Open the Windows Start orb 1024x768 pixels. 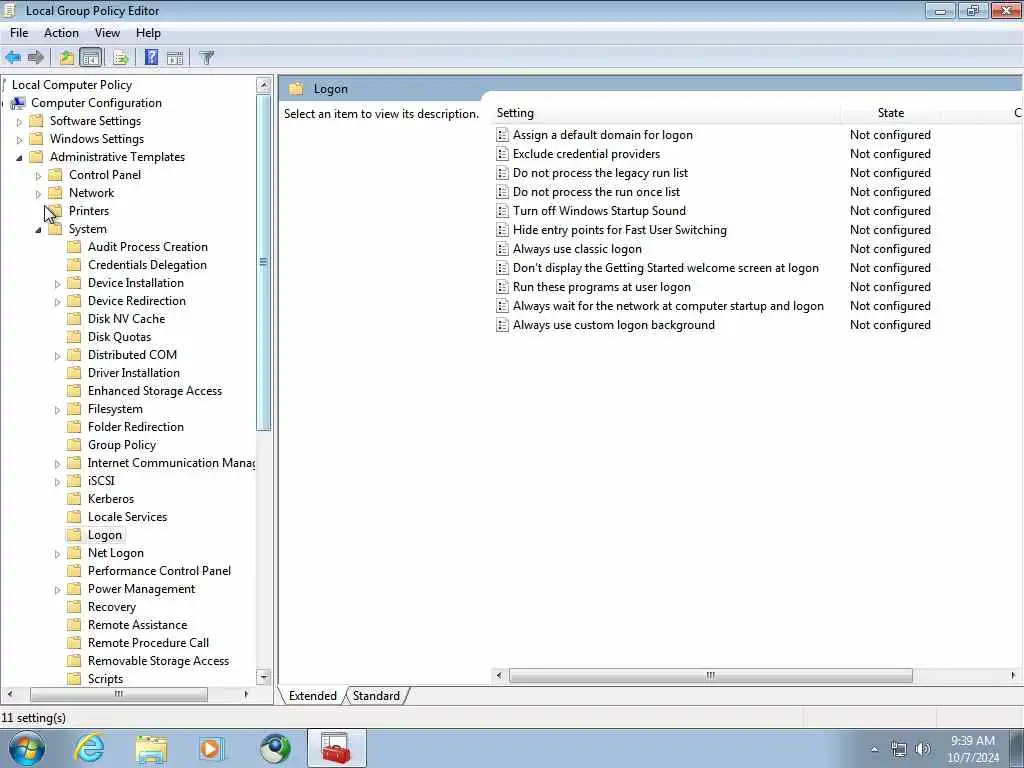tap(27, 749)
